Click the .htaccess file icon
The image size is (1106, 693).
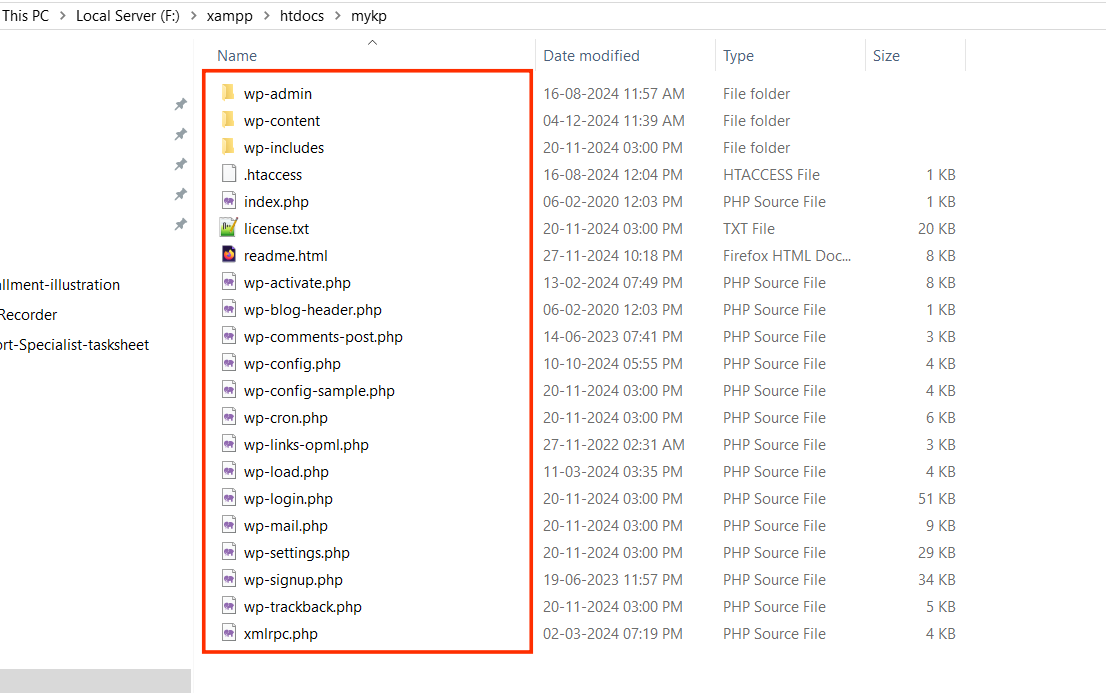[x=229, y=174]
